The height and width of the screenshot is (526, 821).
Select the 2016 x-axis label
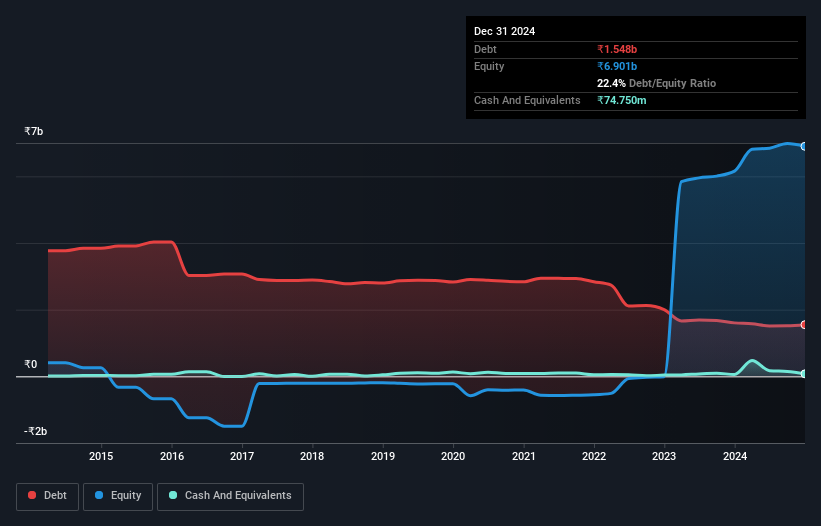172,456
